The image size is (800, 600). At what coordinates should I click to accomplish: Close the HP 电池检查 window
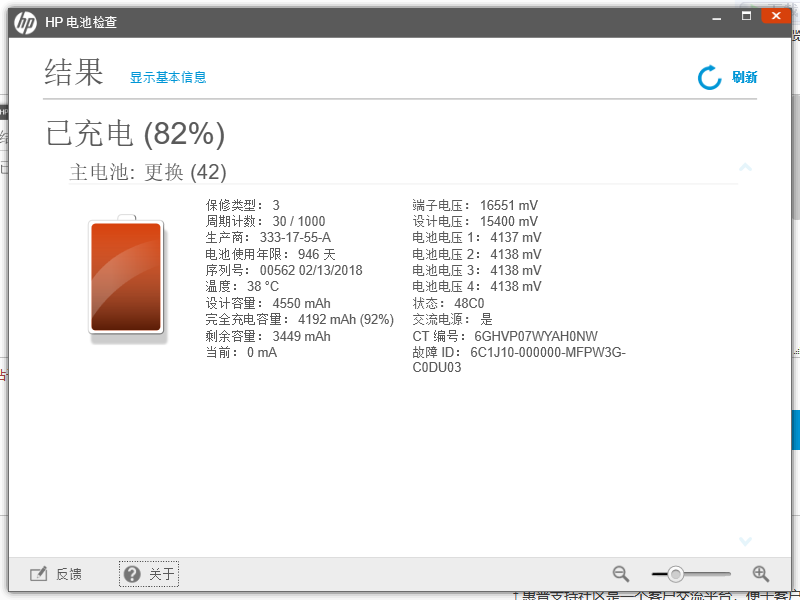(776, 15)
